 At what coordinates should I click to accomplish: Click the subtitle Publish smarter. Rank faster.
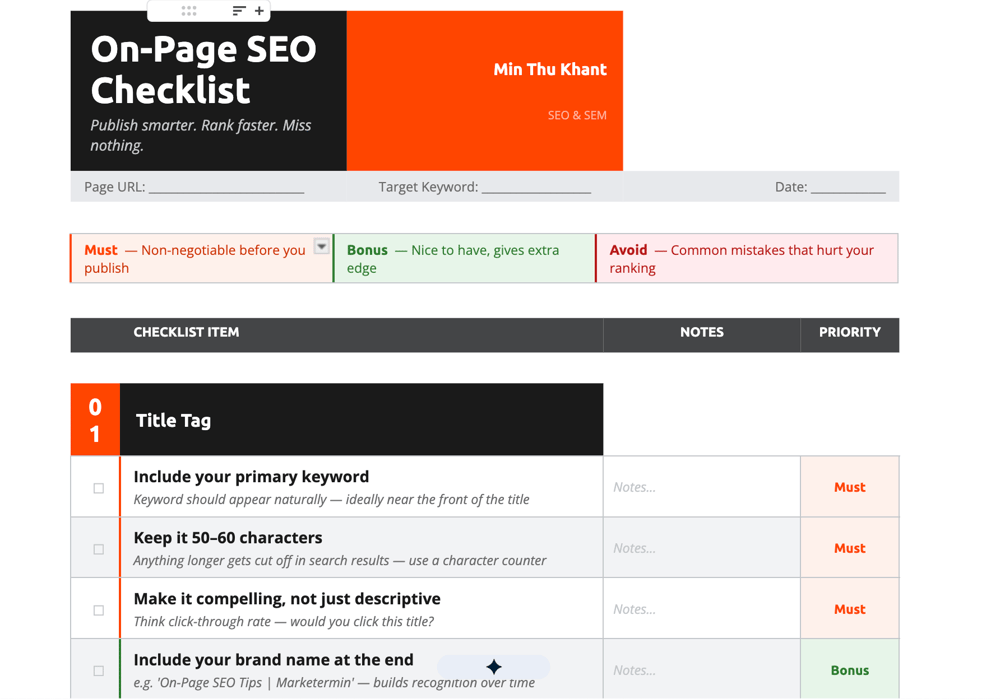pyautogui.click(x=201, y=135)
